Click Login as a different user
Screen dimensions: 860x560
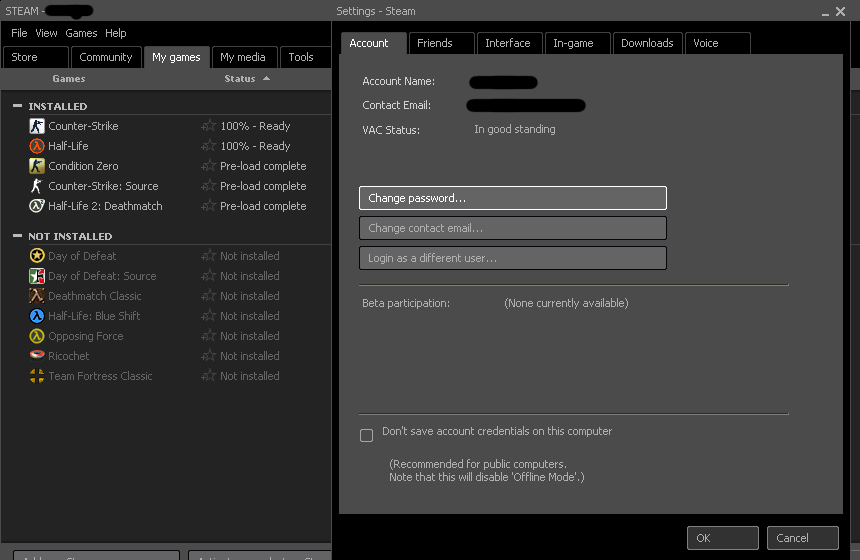coord(513,258)
